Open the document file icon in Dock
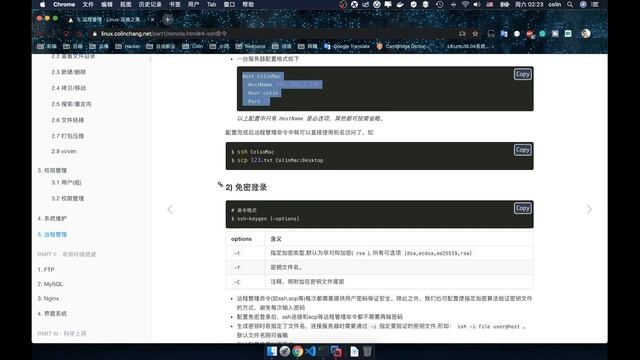The image size is (640, 360). pyautogui.click(x=354, y=351)
